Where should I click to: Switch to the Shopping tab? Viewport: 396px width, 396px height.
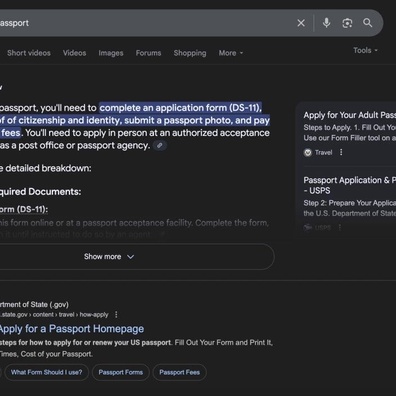coord(190,53)
